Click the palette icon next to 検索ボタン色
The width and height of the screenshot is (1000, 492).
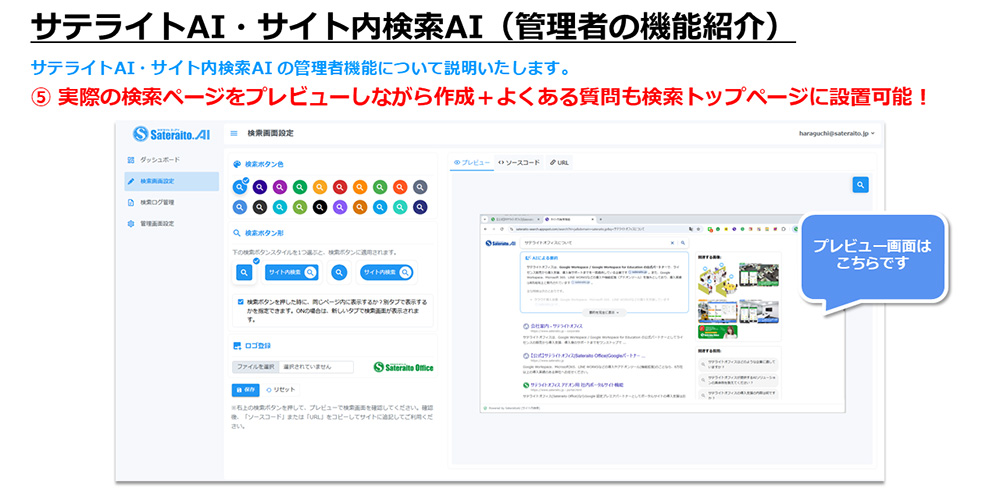click(237, 164)
